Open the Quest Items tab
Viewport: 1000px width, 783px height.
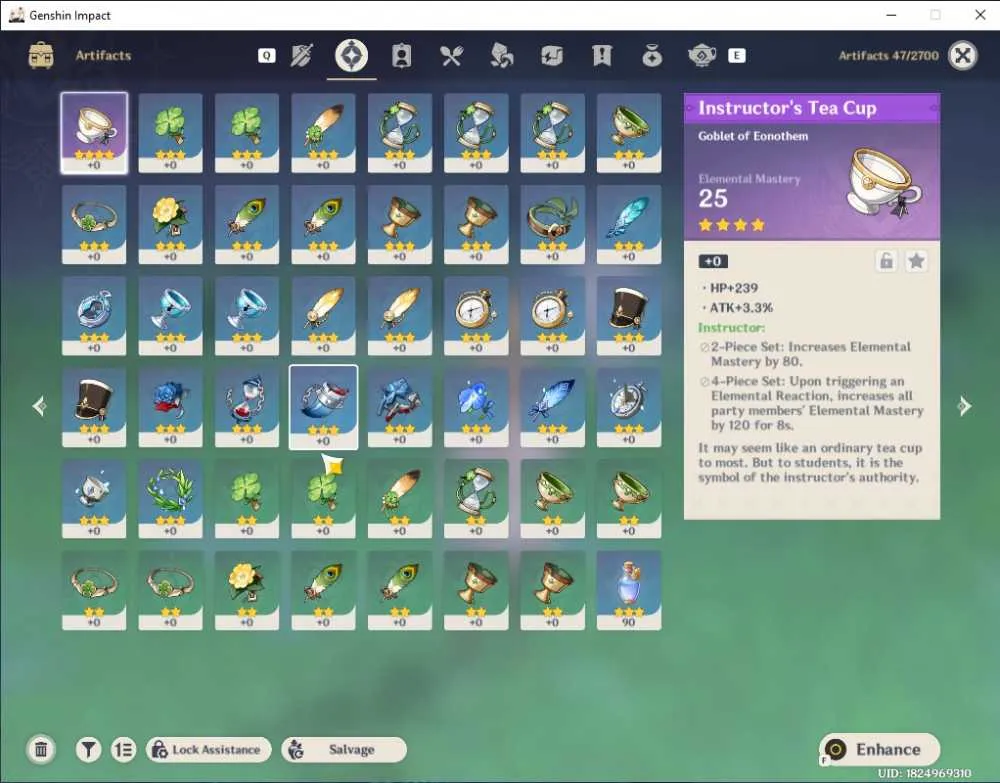(x=601, y=55)
